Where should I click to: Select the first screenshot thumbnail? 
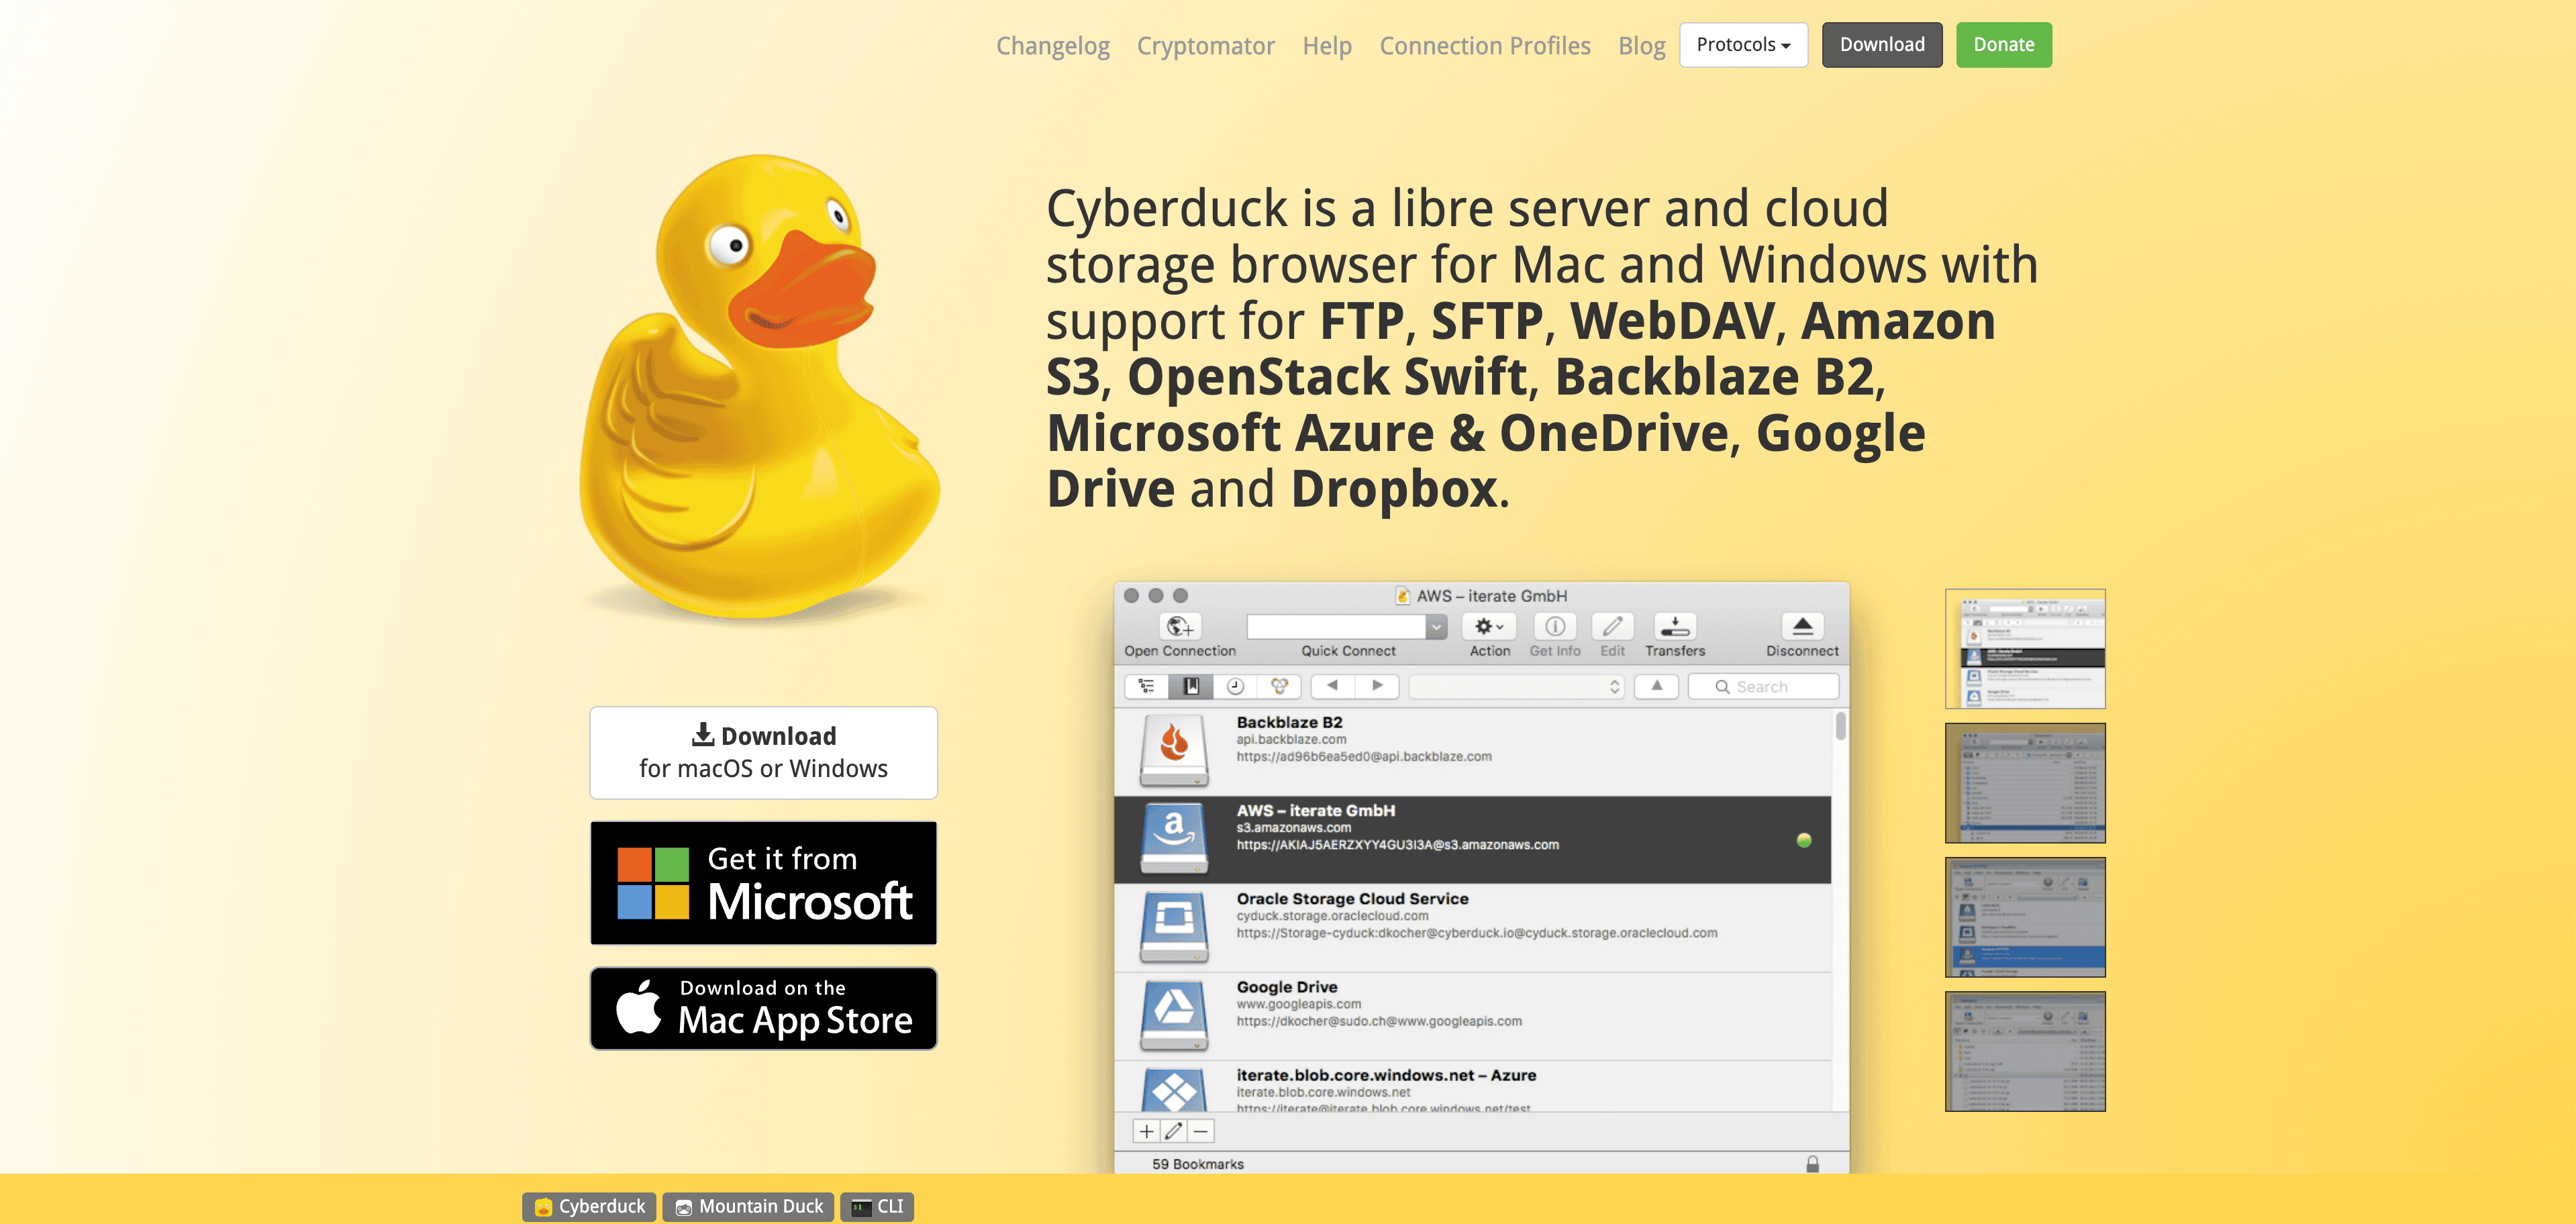click(2025, 649)
